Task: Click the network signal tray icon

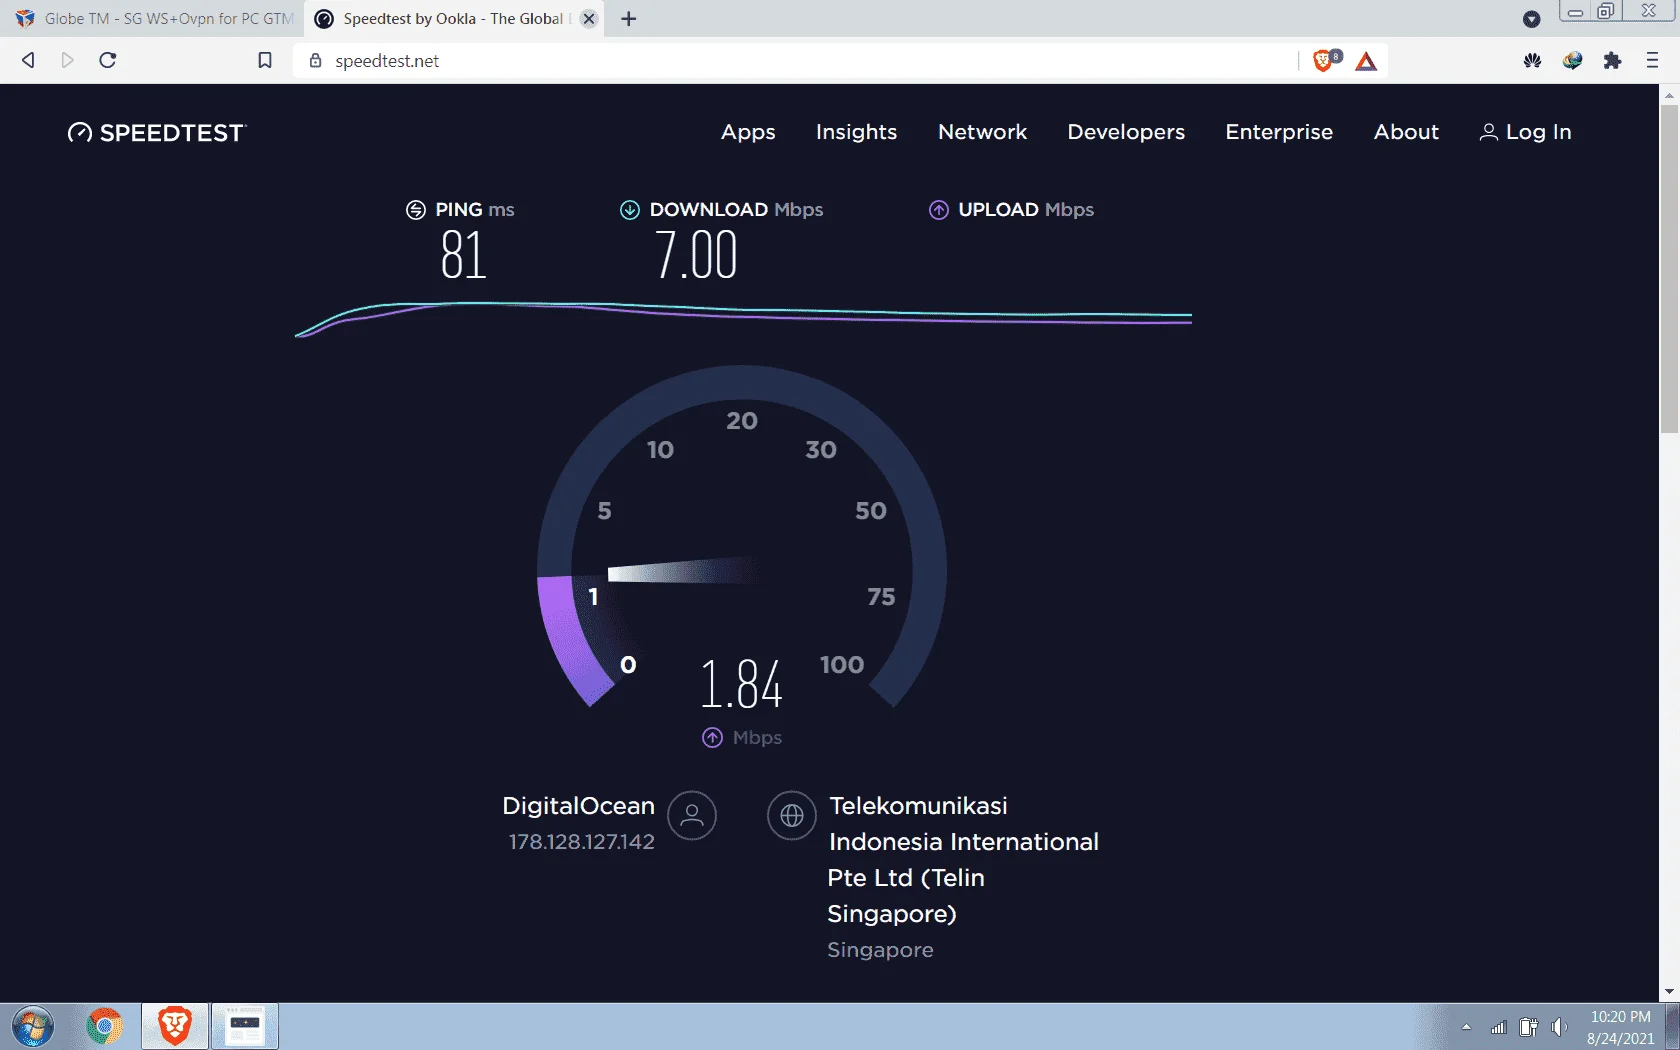Action: click(x=1498, y=1027)
